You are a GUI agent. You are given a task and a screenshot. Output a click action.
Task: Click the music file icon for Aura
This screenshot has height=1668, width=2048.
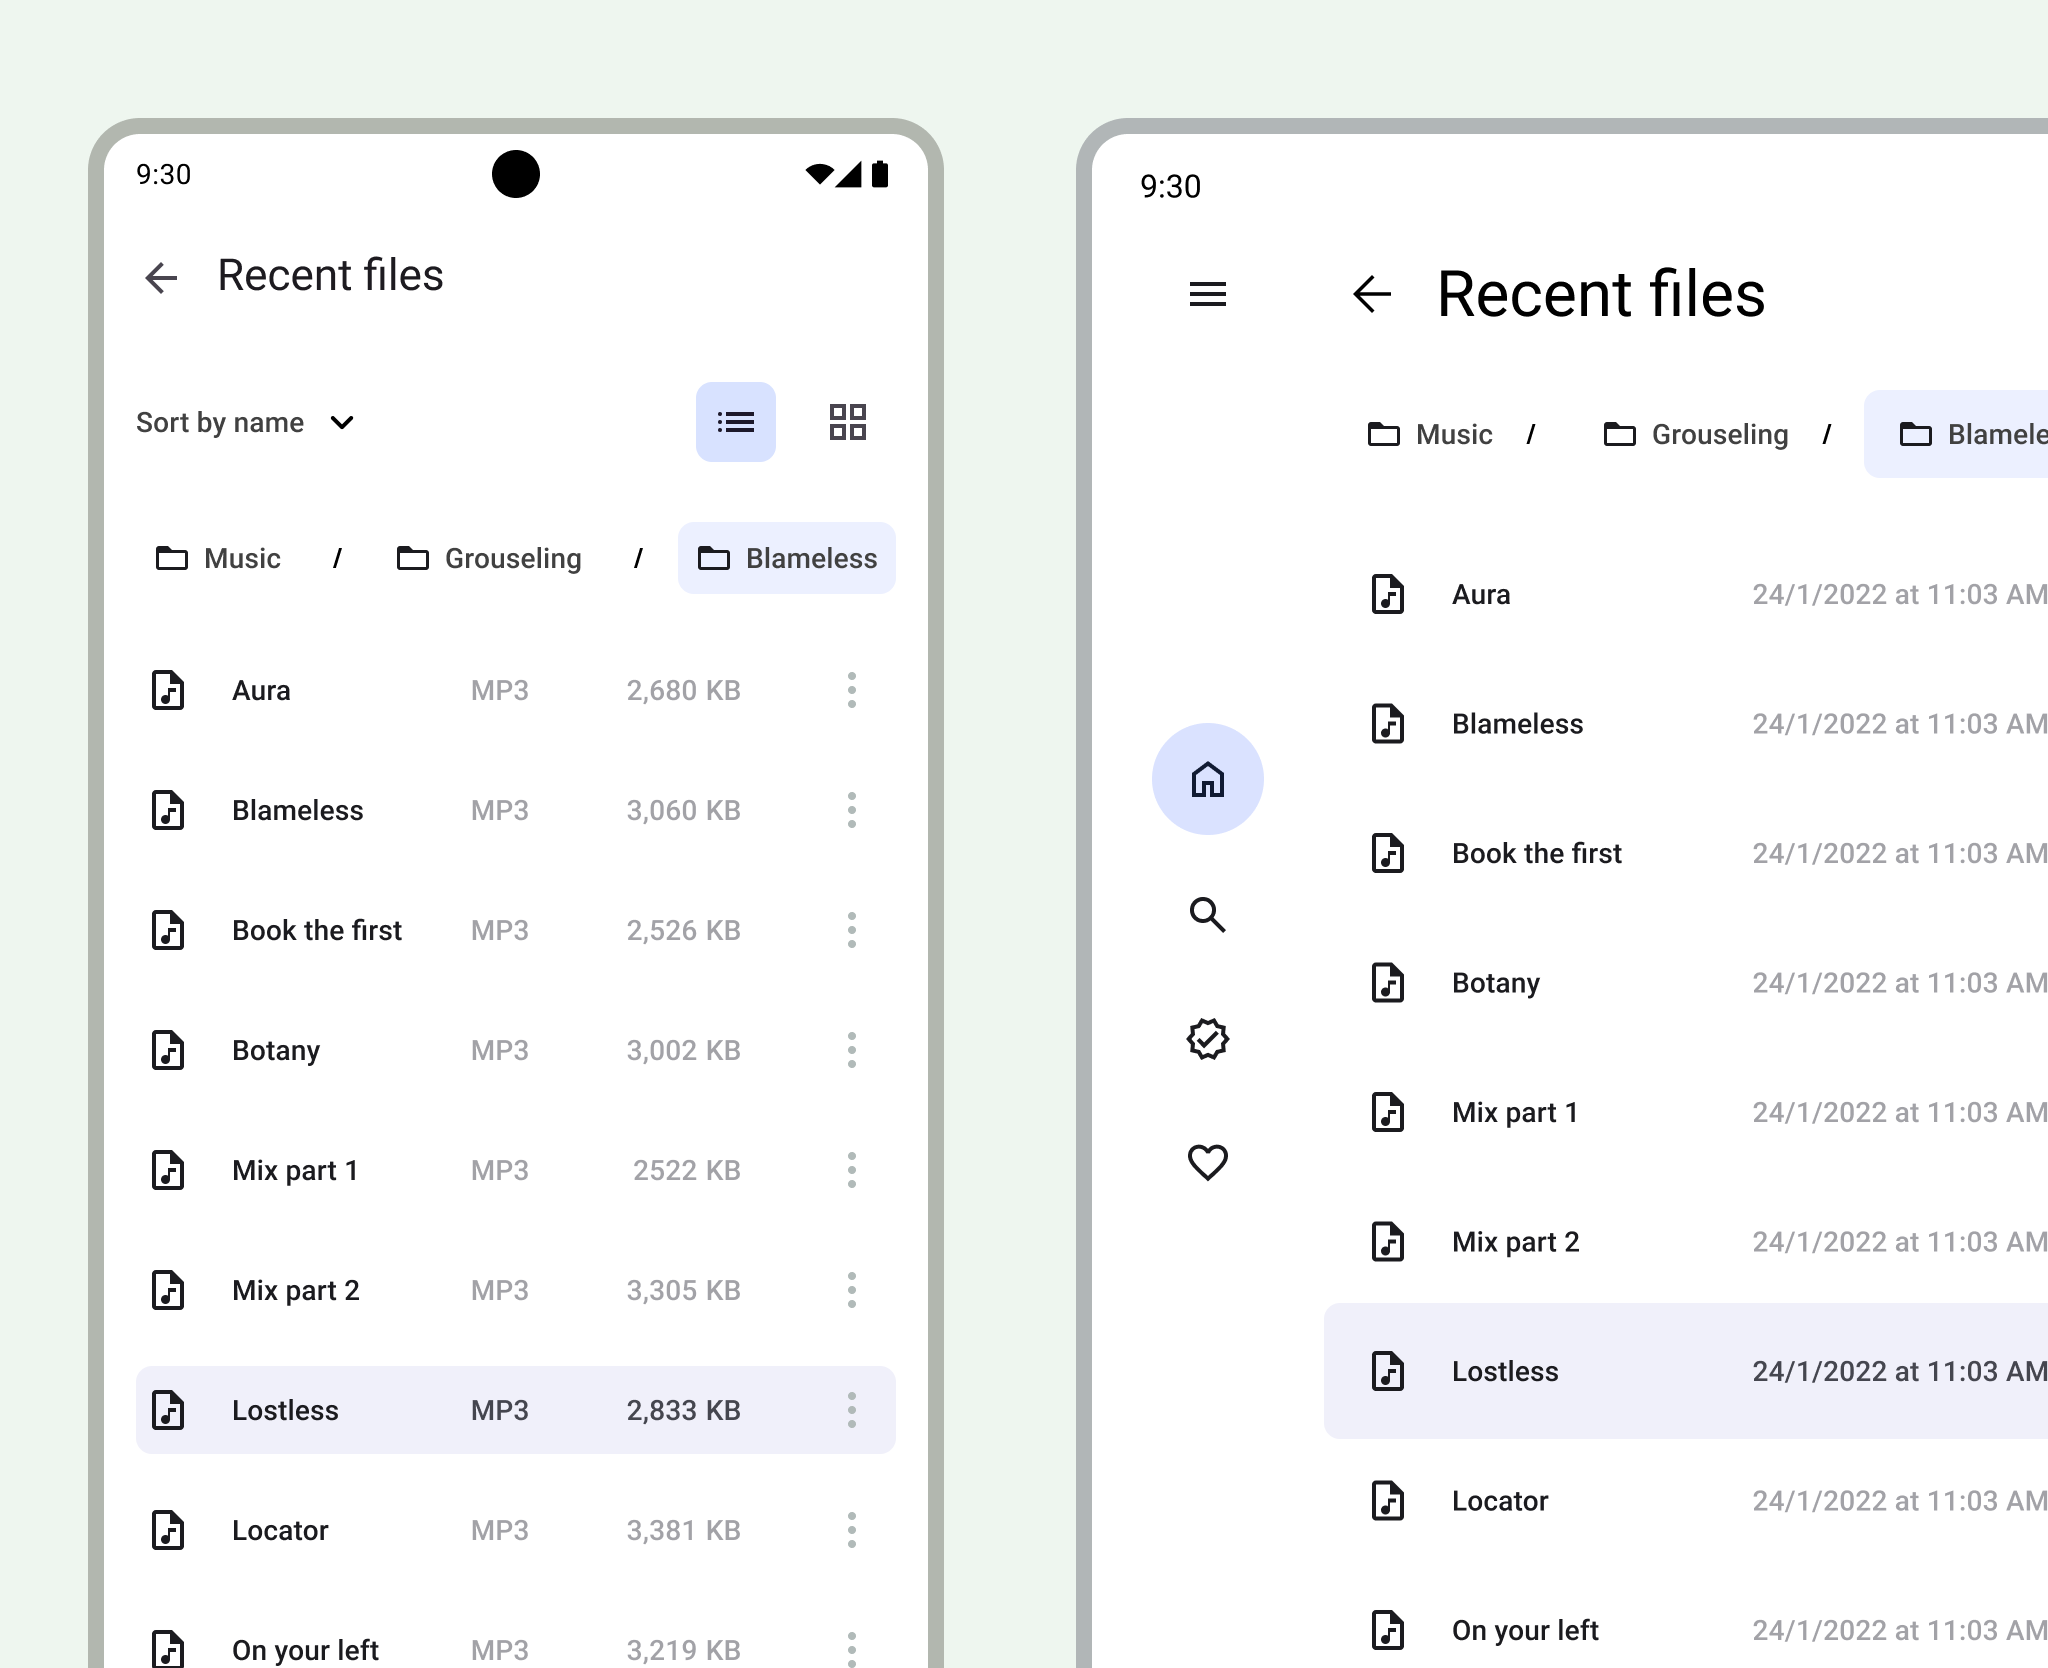[170, 690]
